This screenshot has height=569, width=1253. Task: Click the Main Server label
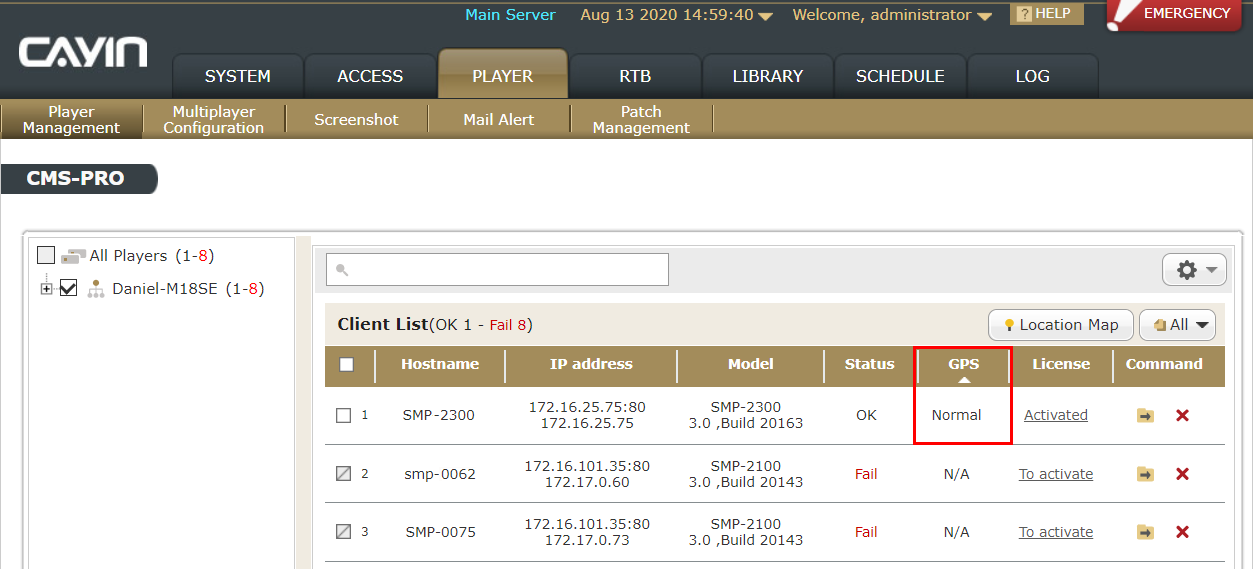click(510, 15)
